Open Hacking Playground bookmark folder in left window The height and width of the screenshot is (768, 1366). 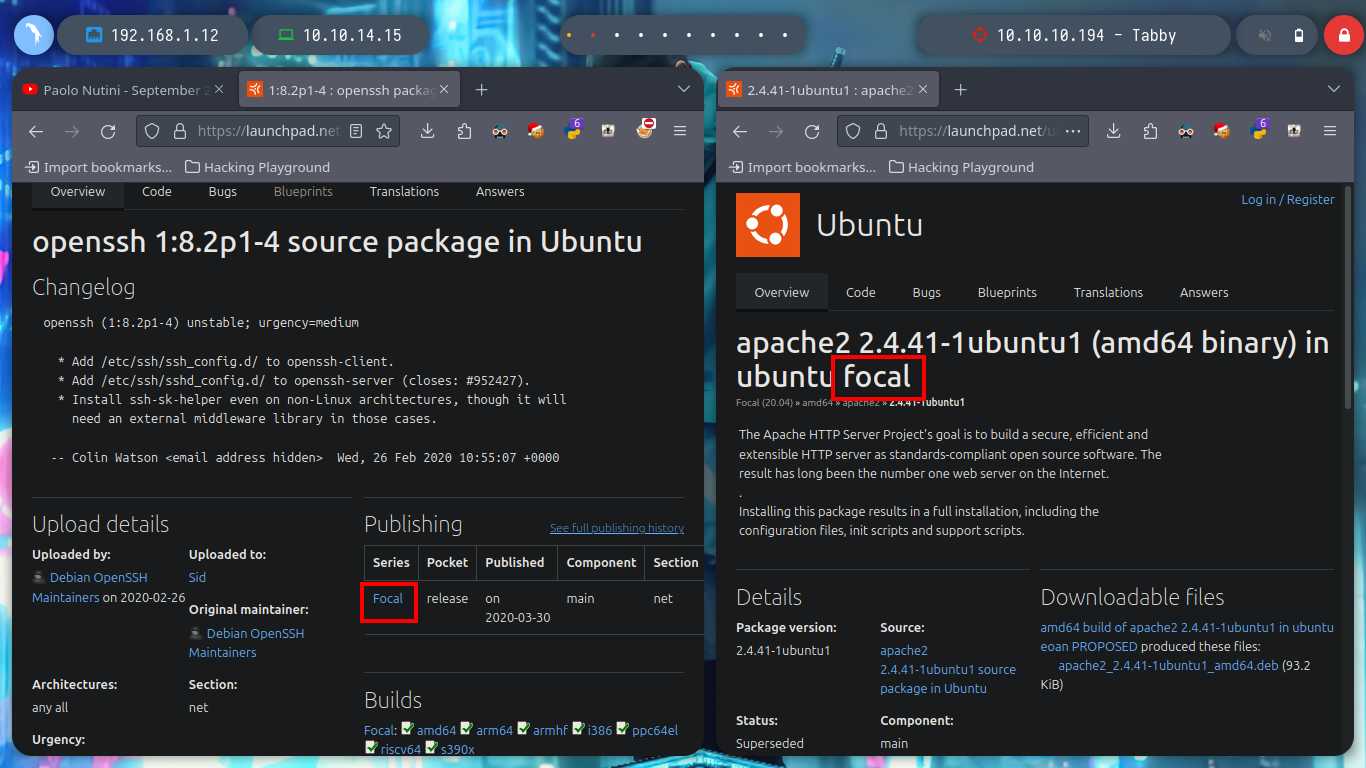(x=257, y=167)
